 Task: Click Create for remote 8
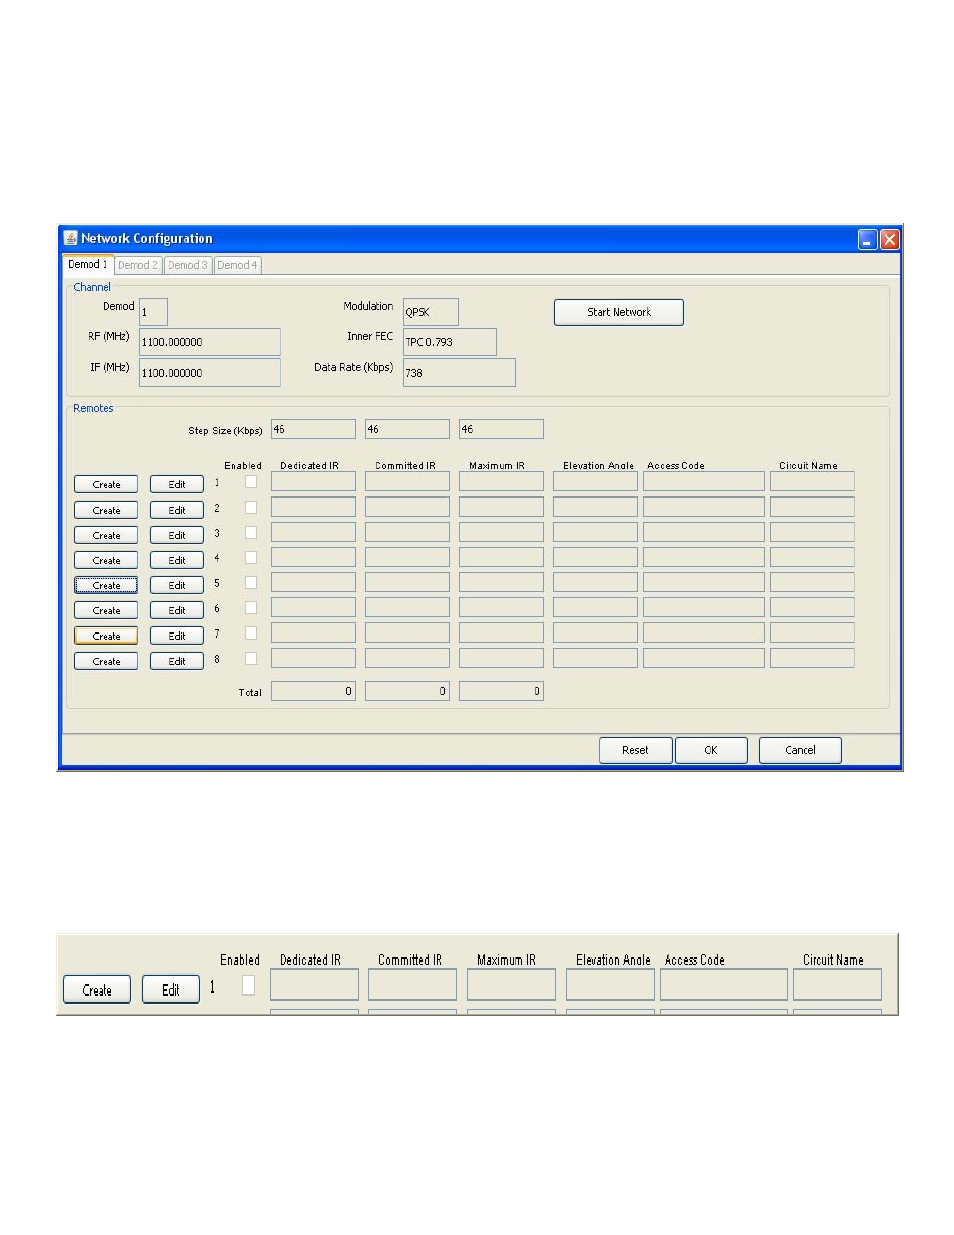(x=106, y=661)
